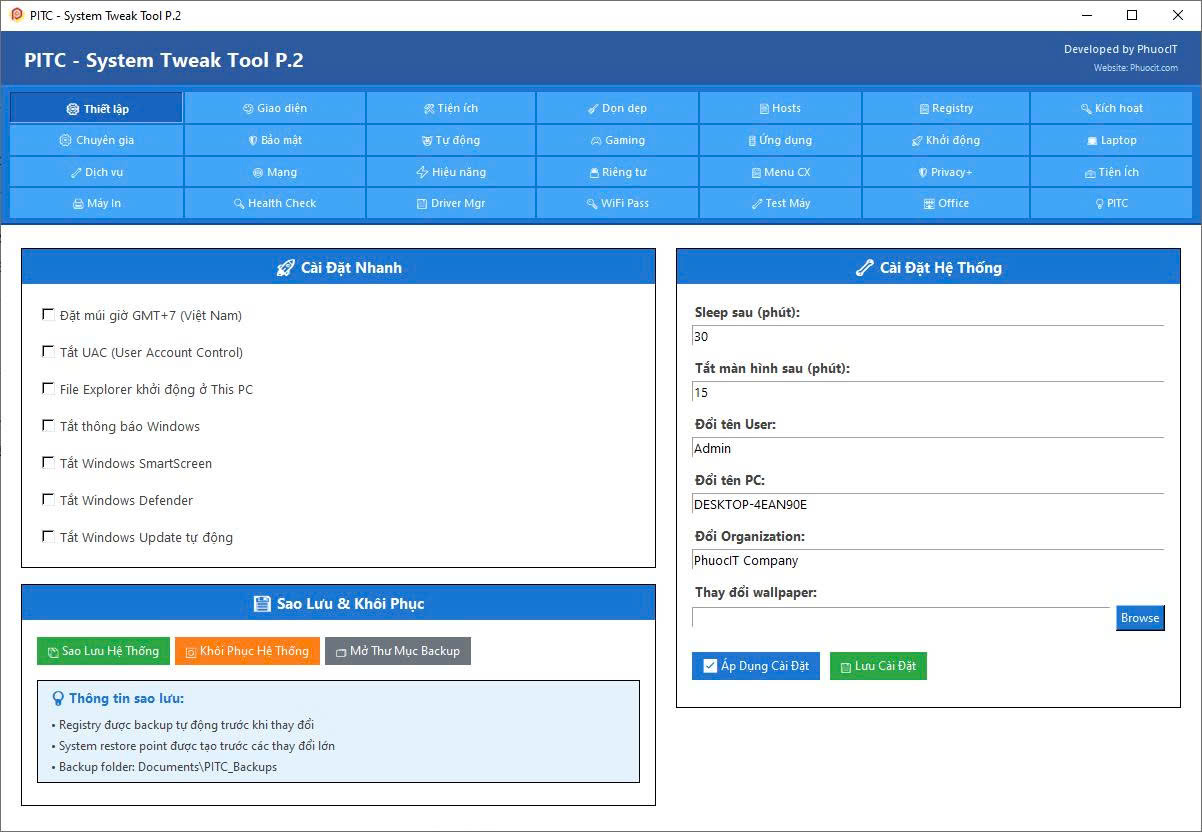The image size is (1202, 832).
Task: Switch to the Registry tab
Action: (945, 108)
